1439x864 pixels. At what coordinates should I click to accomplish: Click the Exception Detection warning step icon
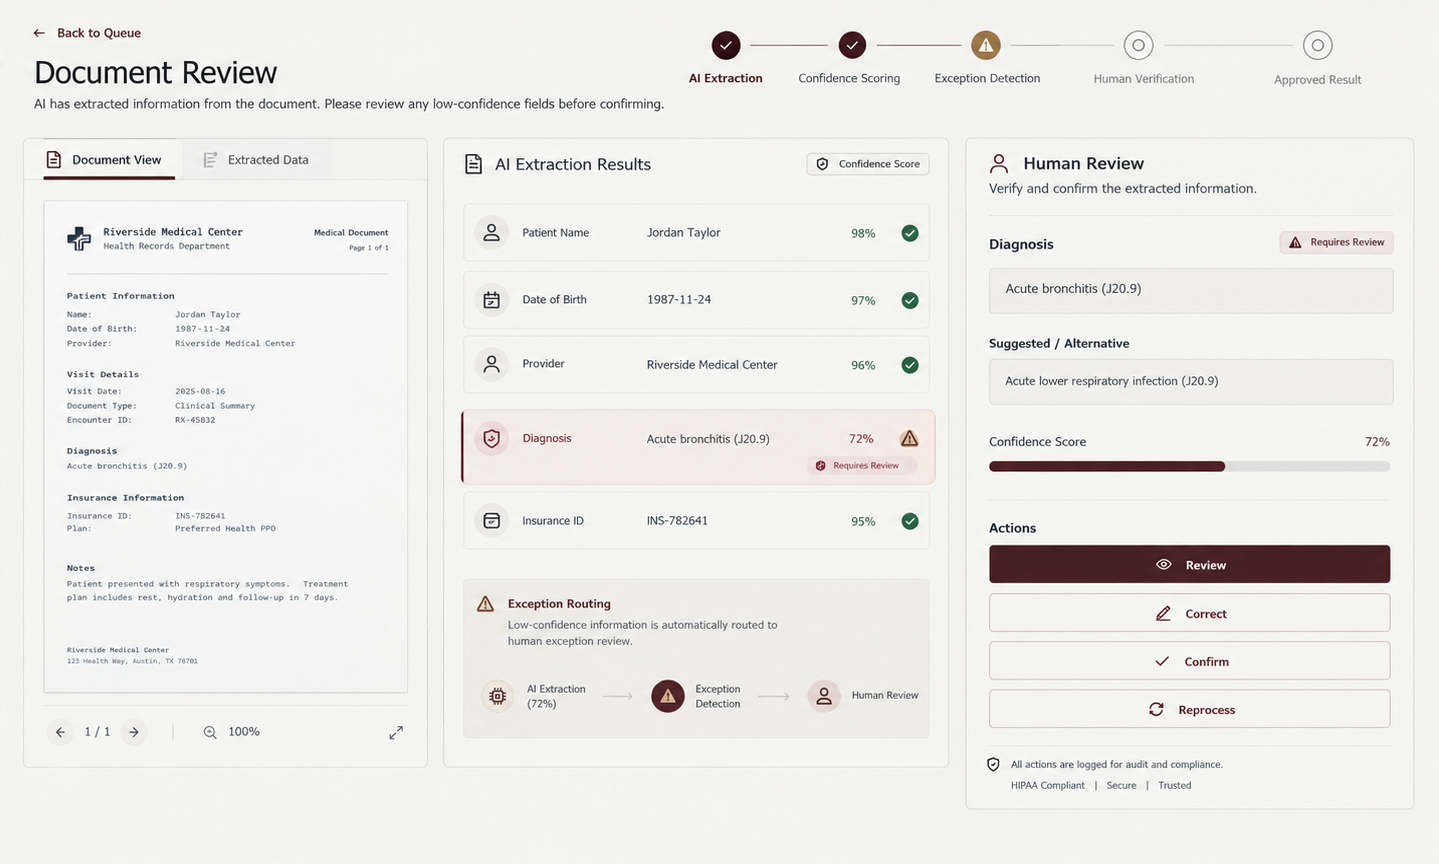point(986,45)
